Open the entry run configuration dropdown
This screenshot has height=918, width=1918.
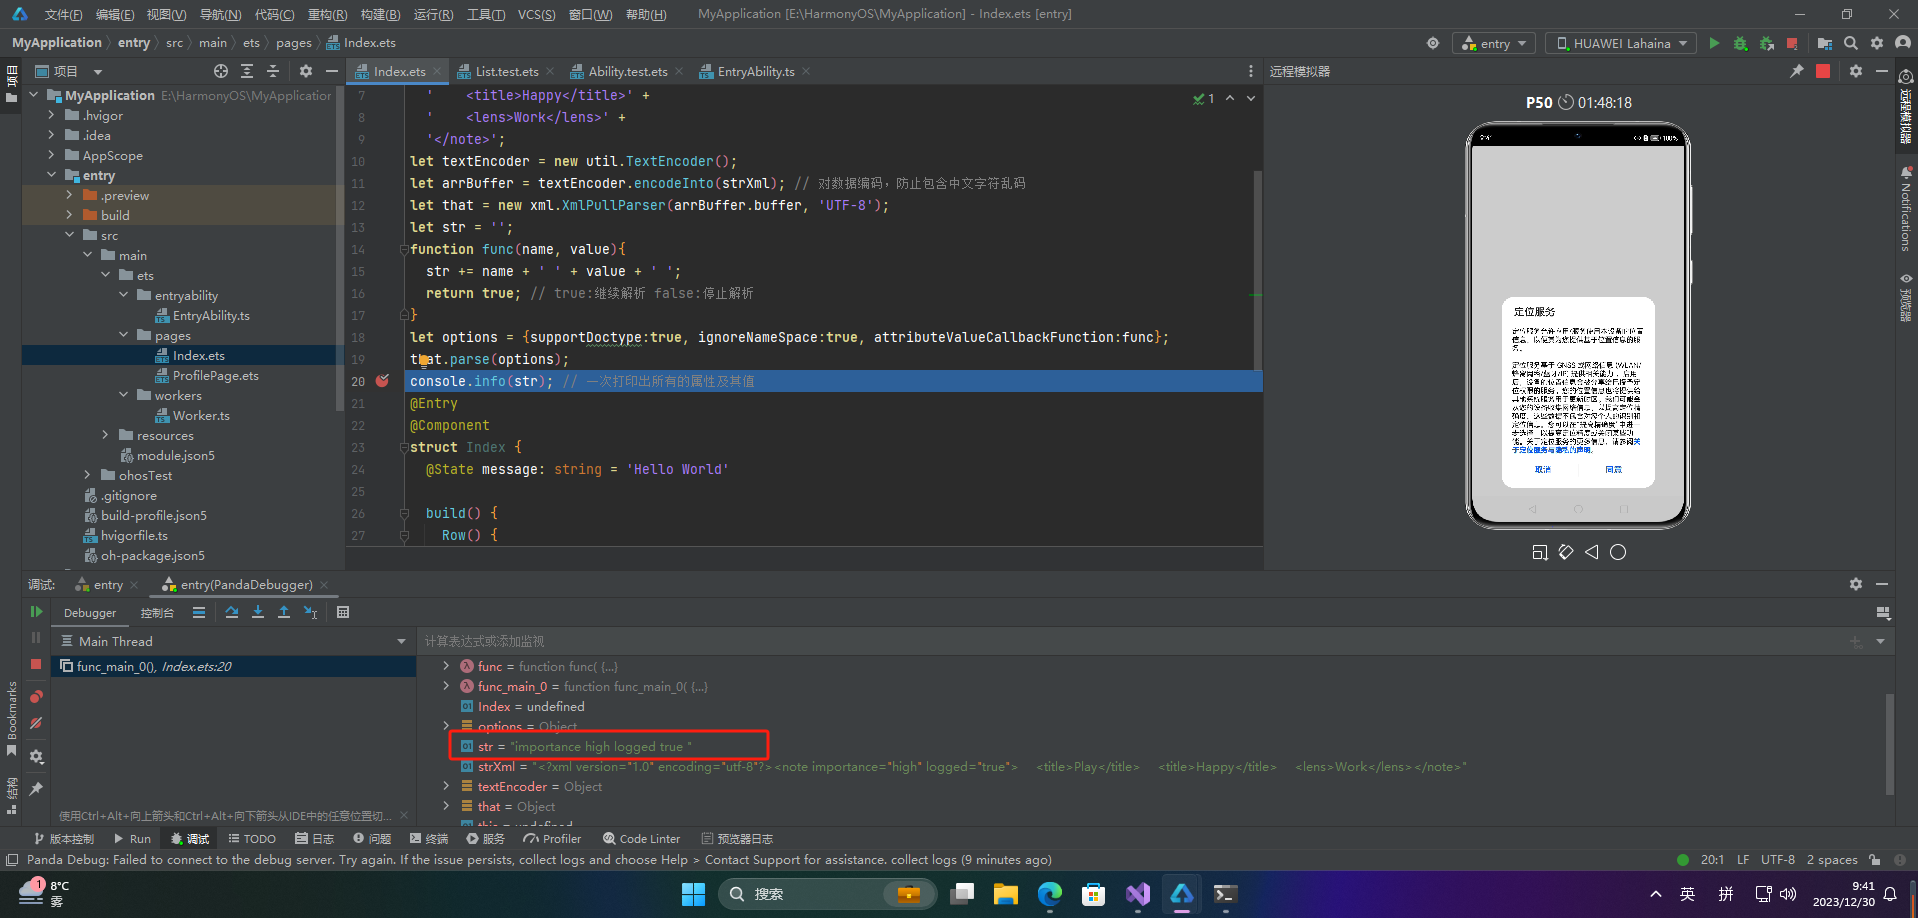[1494, 43]
